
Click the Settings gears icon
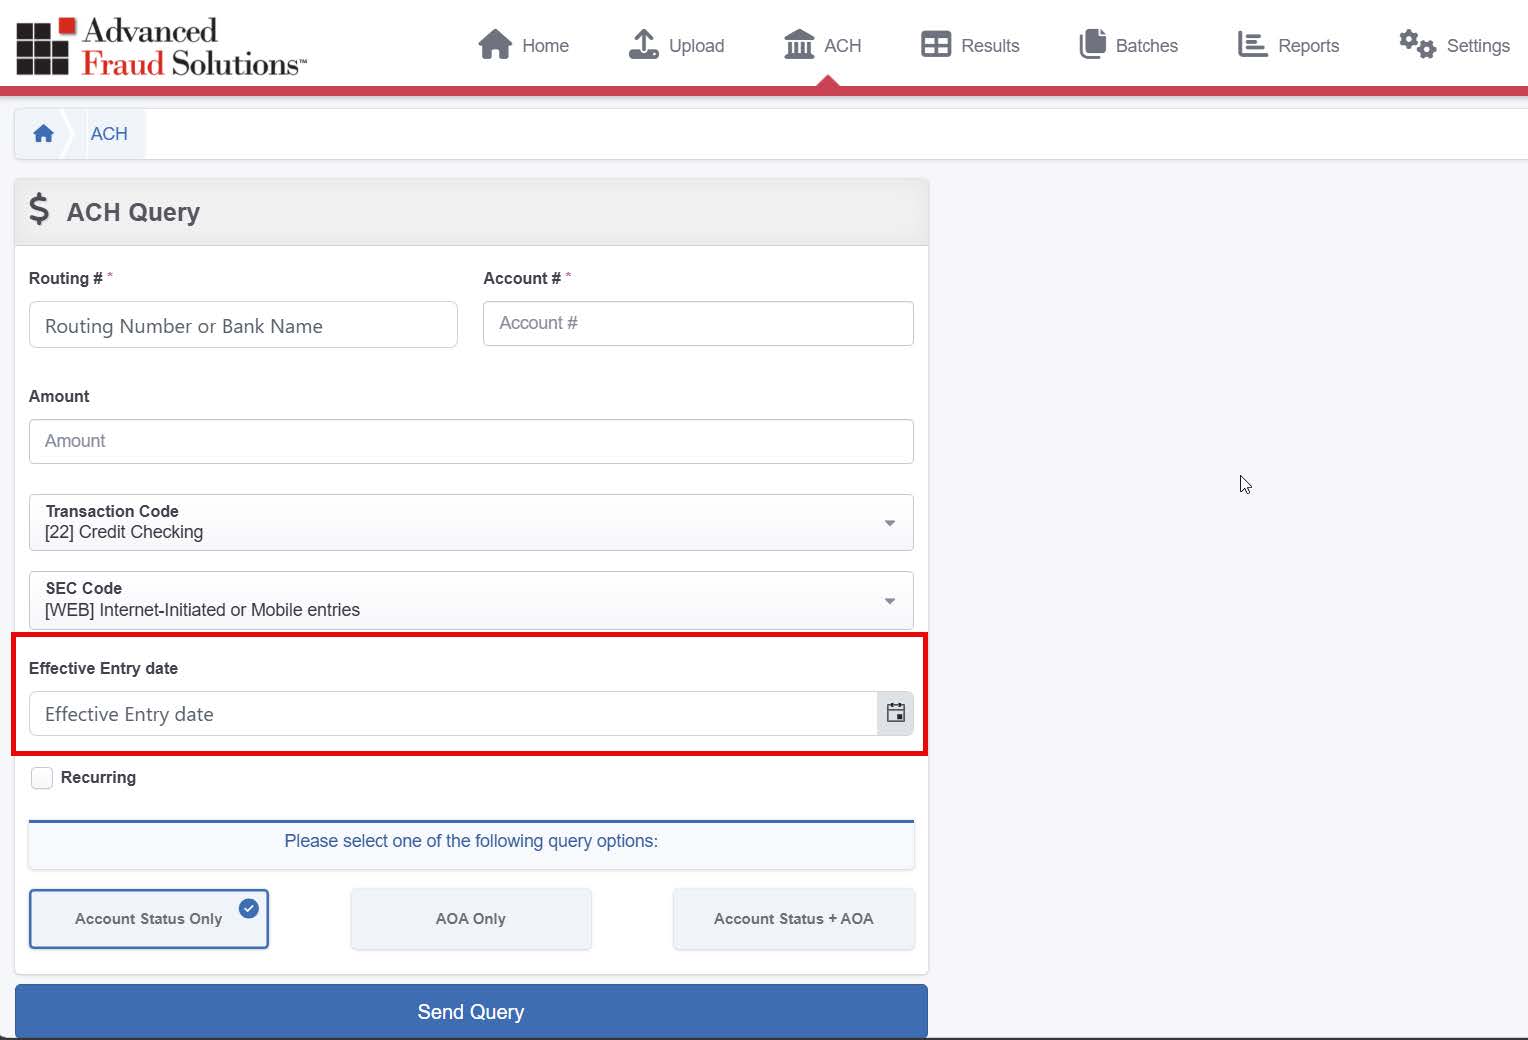[1417, 44]
